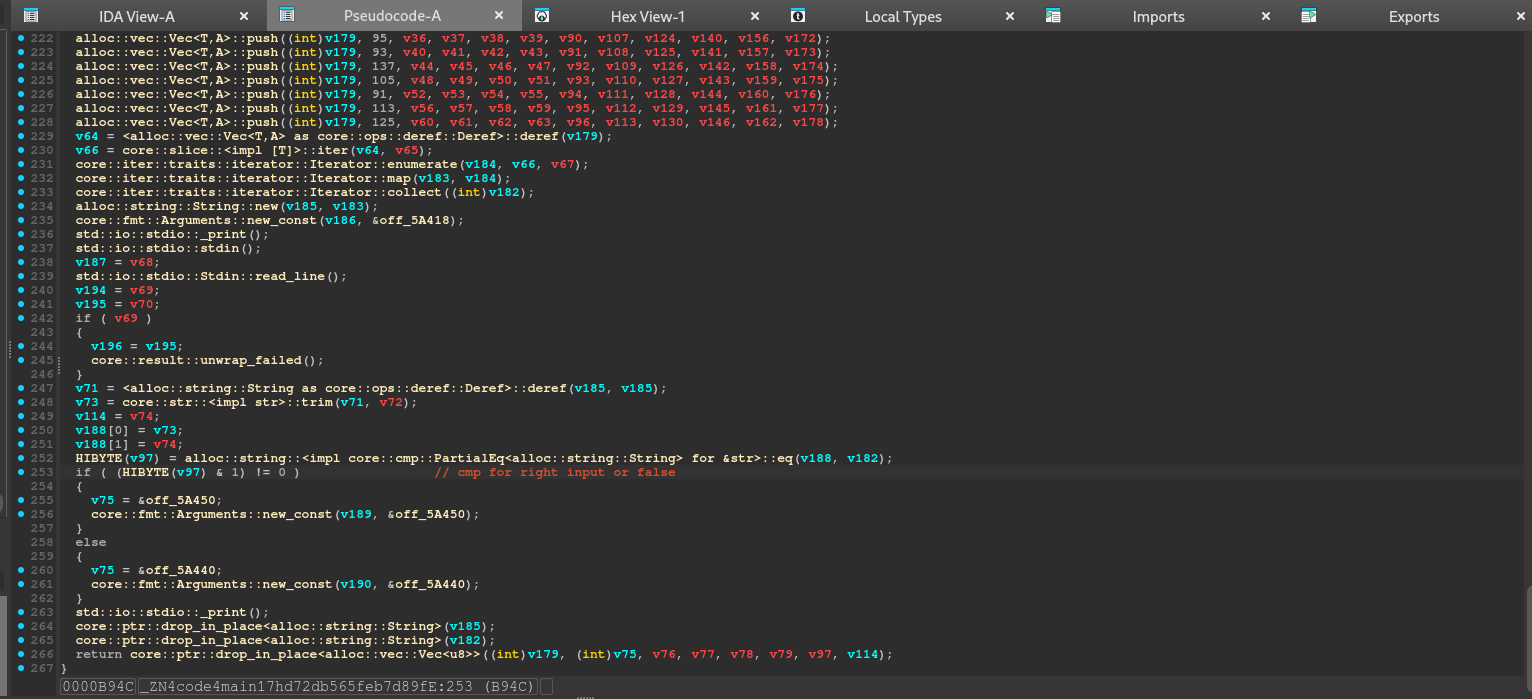Toggle breakpoint dot on line 252

22,458
